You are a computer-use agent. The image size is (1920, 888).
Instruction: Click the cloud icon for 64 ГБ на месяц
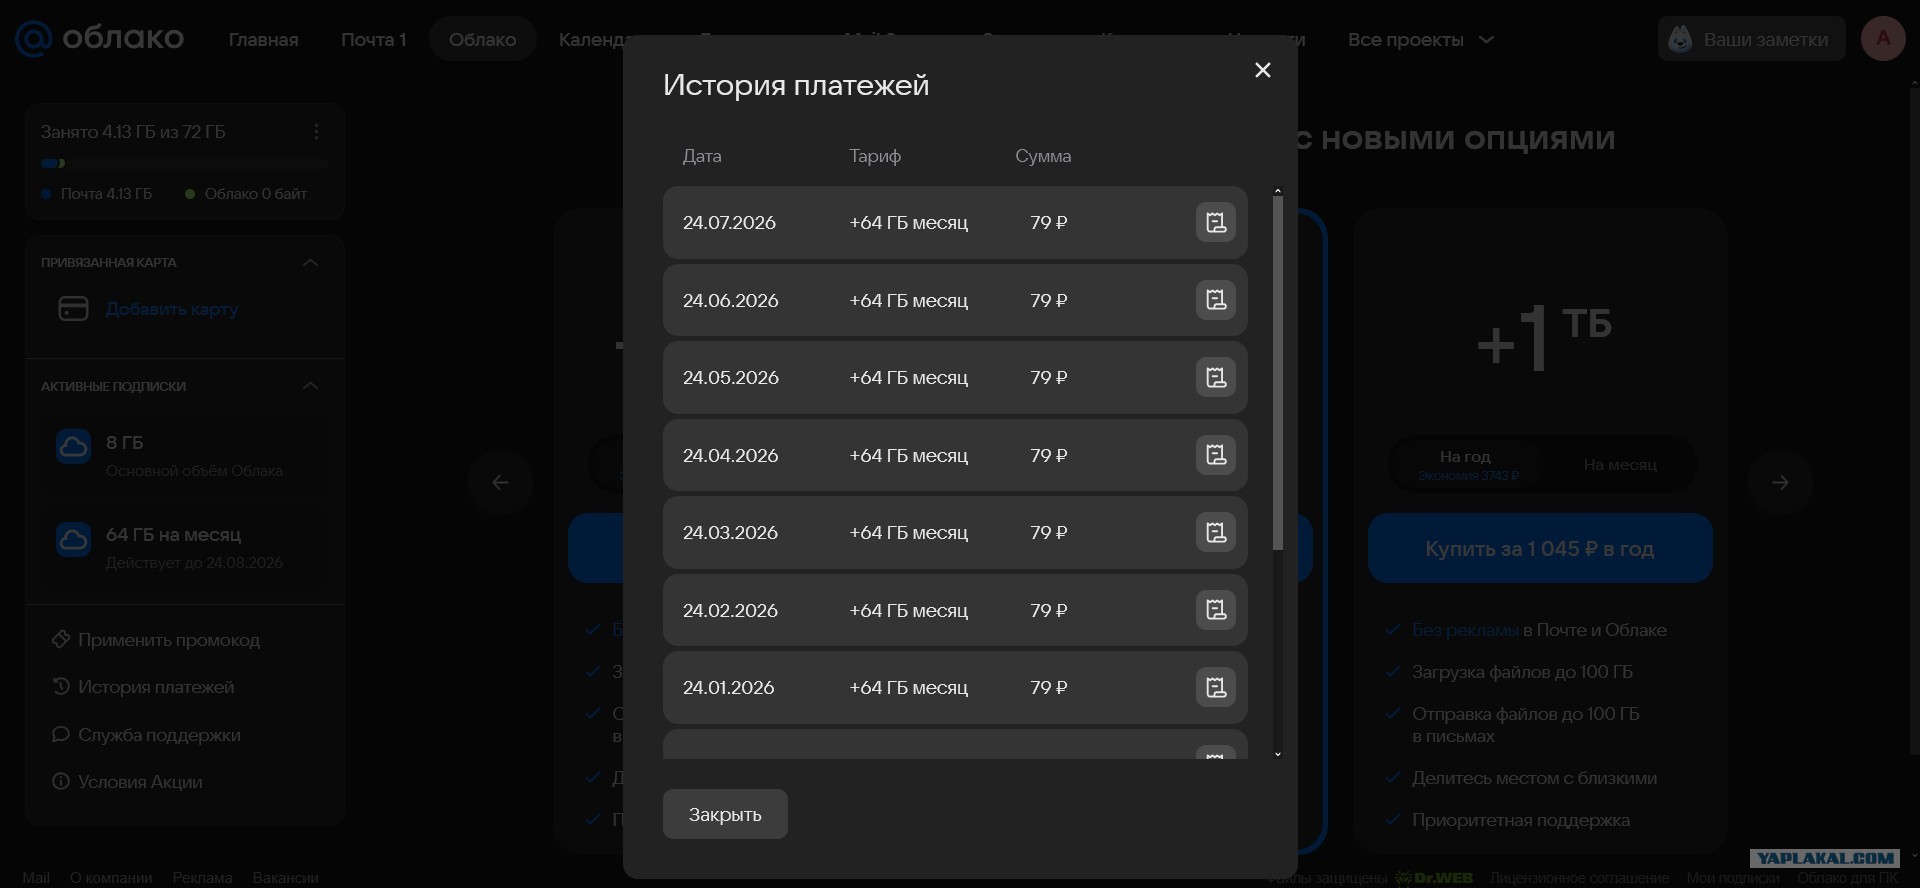pos(74,539)
